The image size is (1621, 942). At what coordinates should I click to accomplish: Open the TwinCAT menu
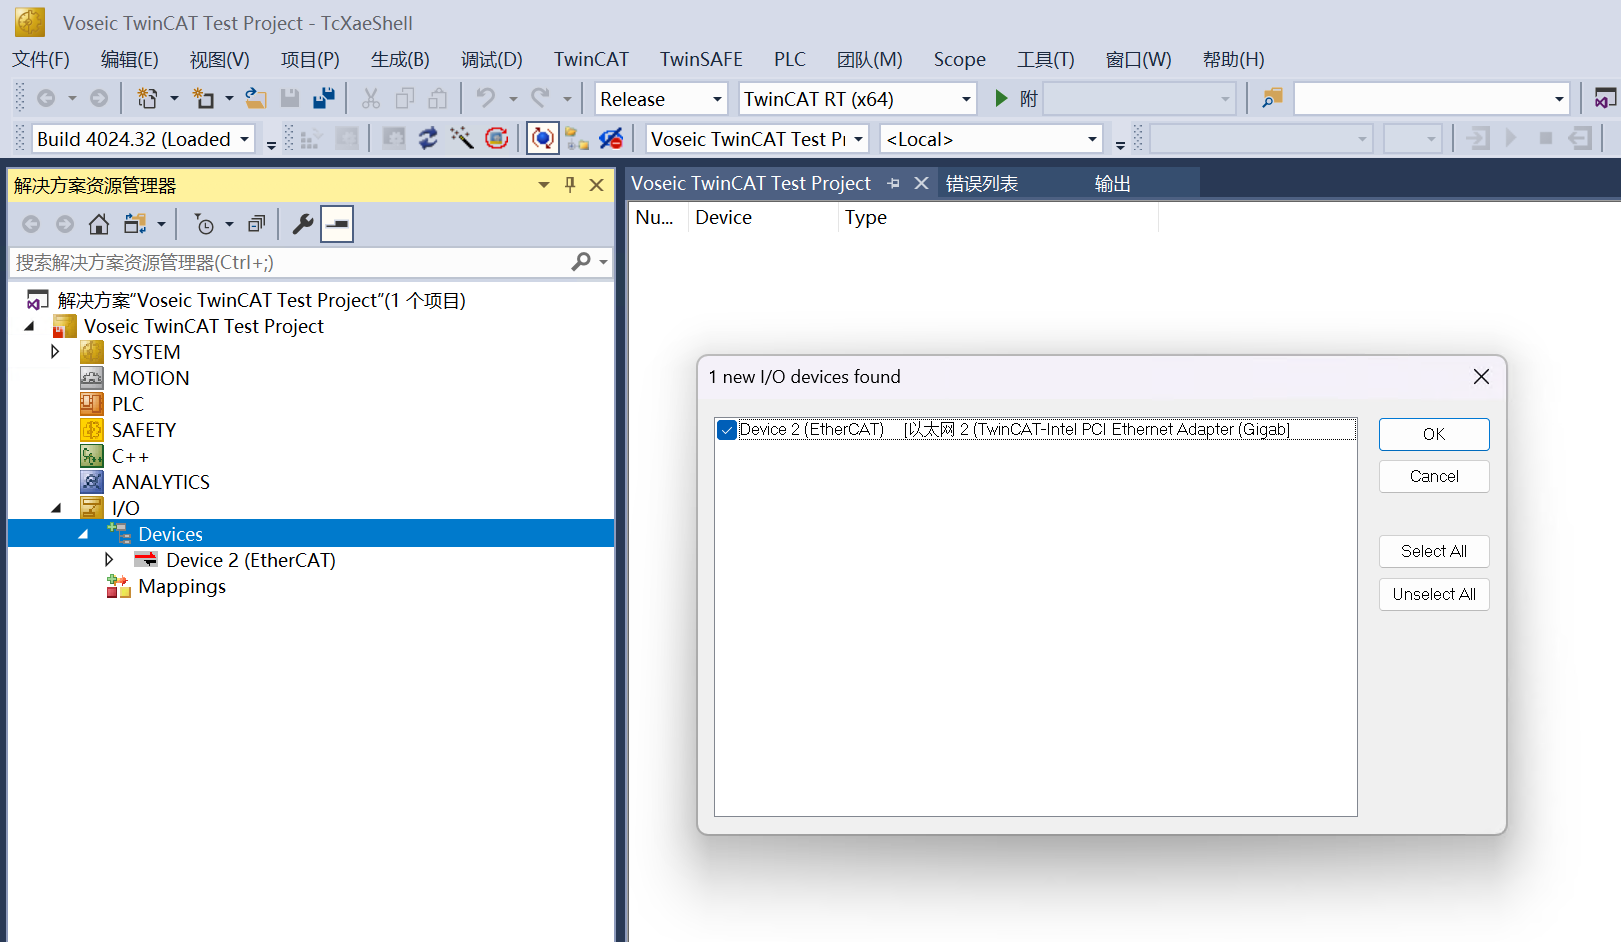point(591,59)
